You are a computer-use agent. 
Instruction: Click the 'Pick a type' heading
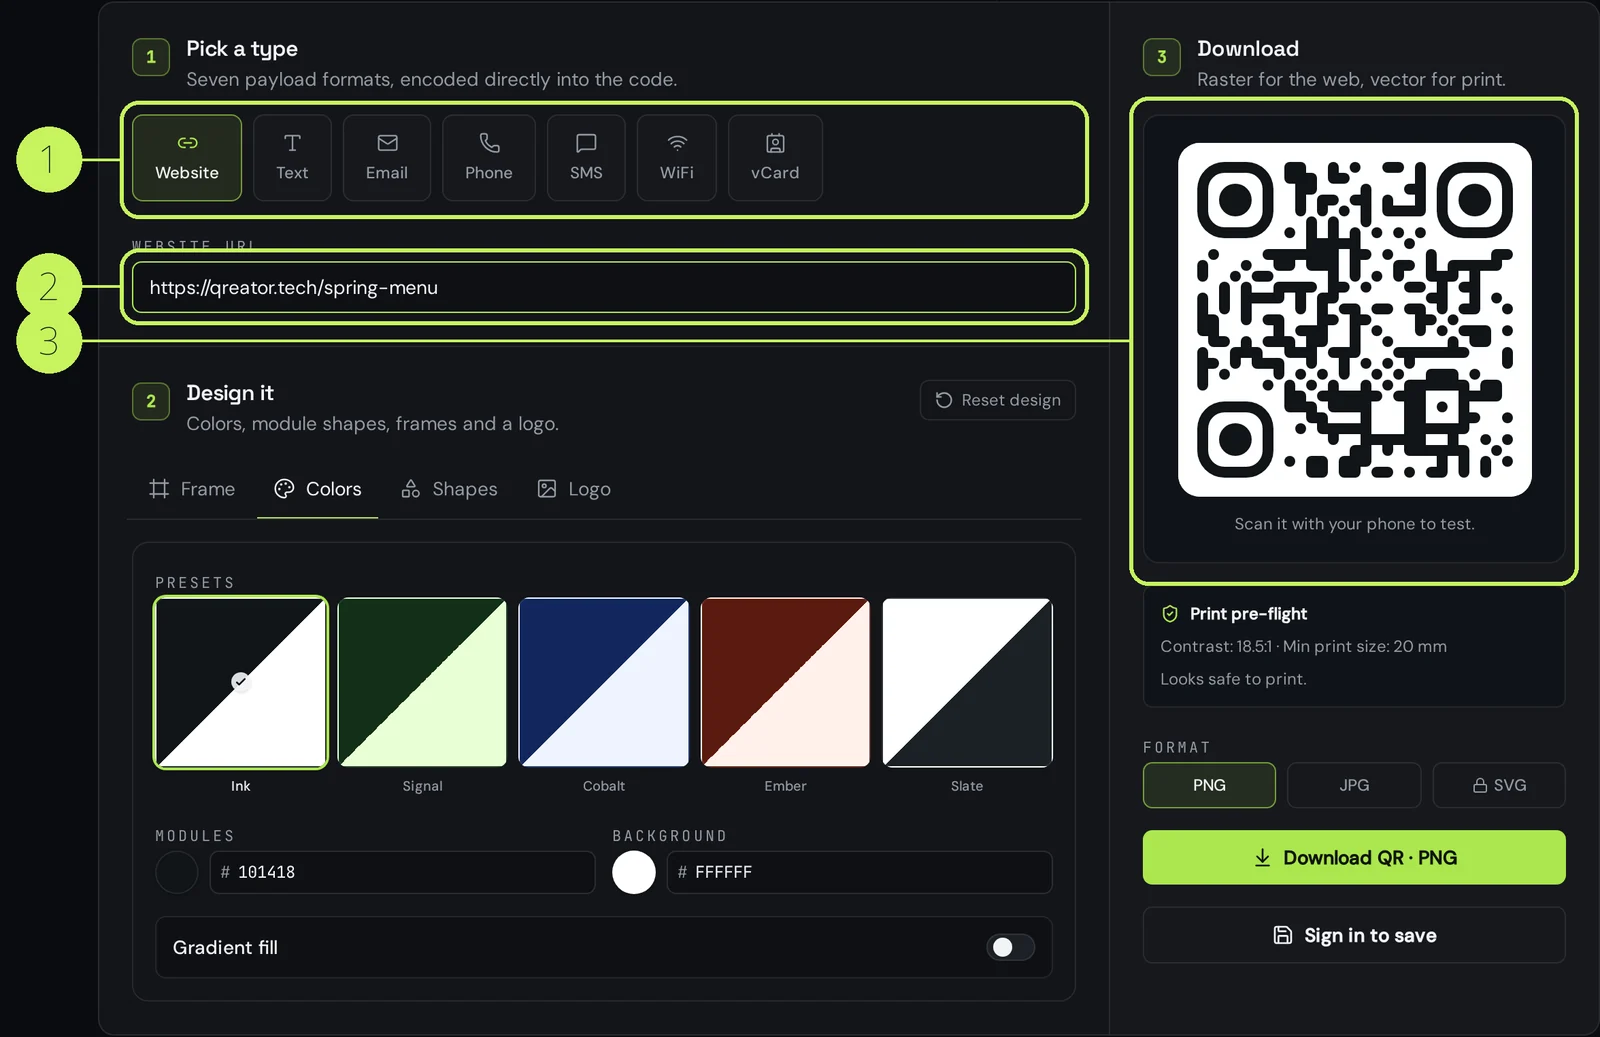click(x=242, y=49)
